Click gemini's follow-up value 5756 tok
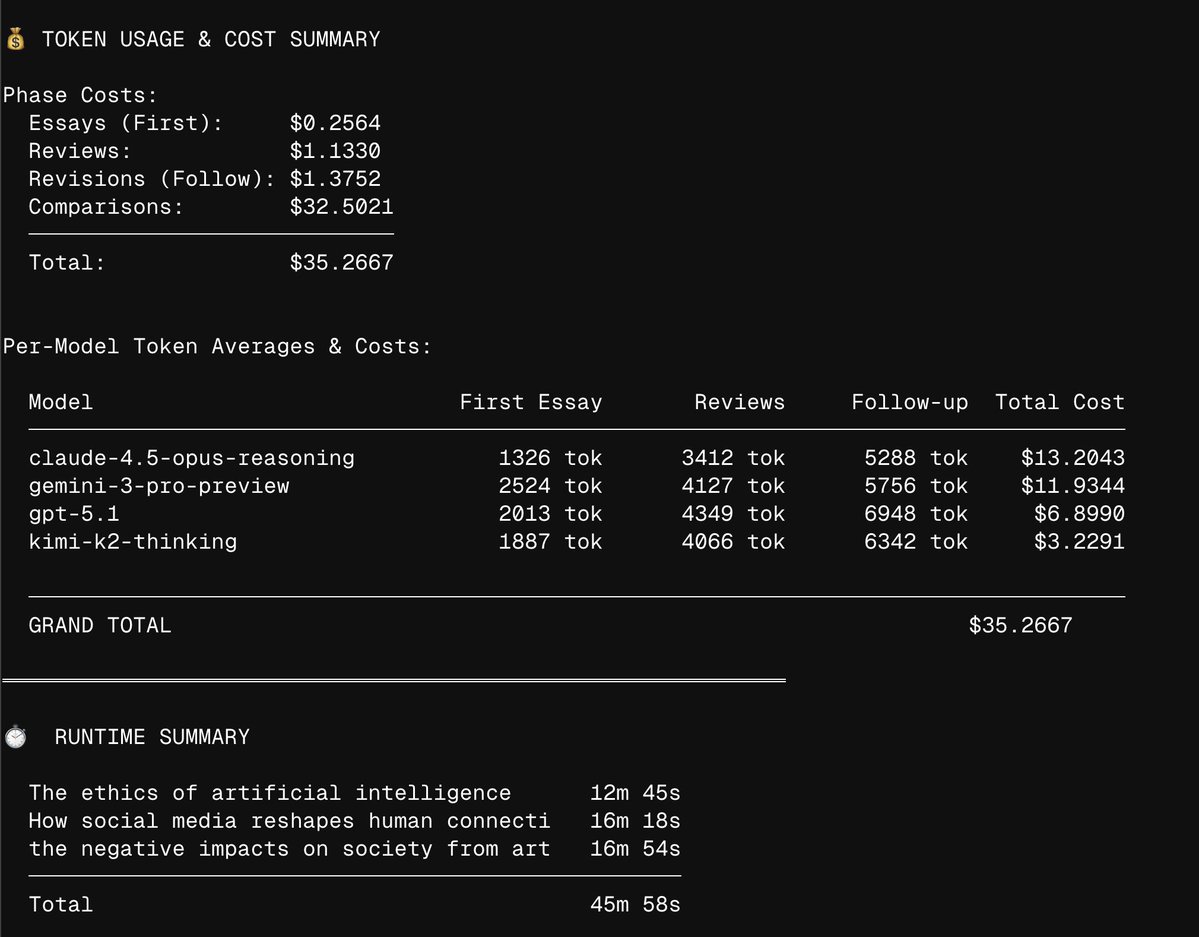Screen dimensions: 1199x937 click(915, 486)
